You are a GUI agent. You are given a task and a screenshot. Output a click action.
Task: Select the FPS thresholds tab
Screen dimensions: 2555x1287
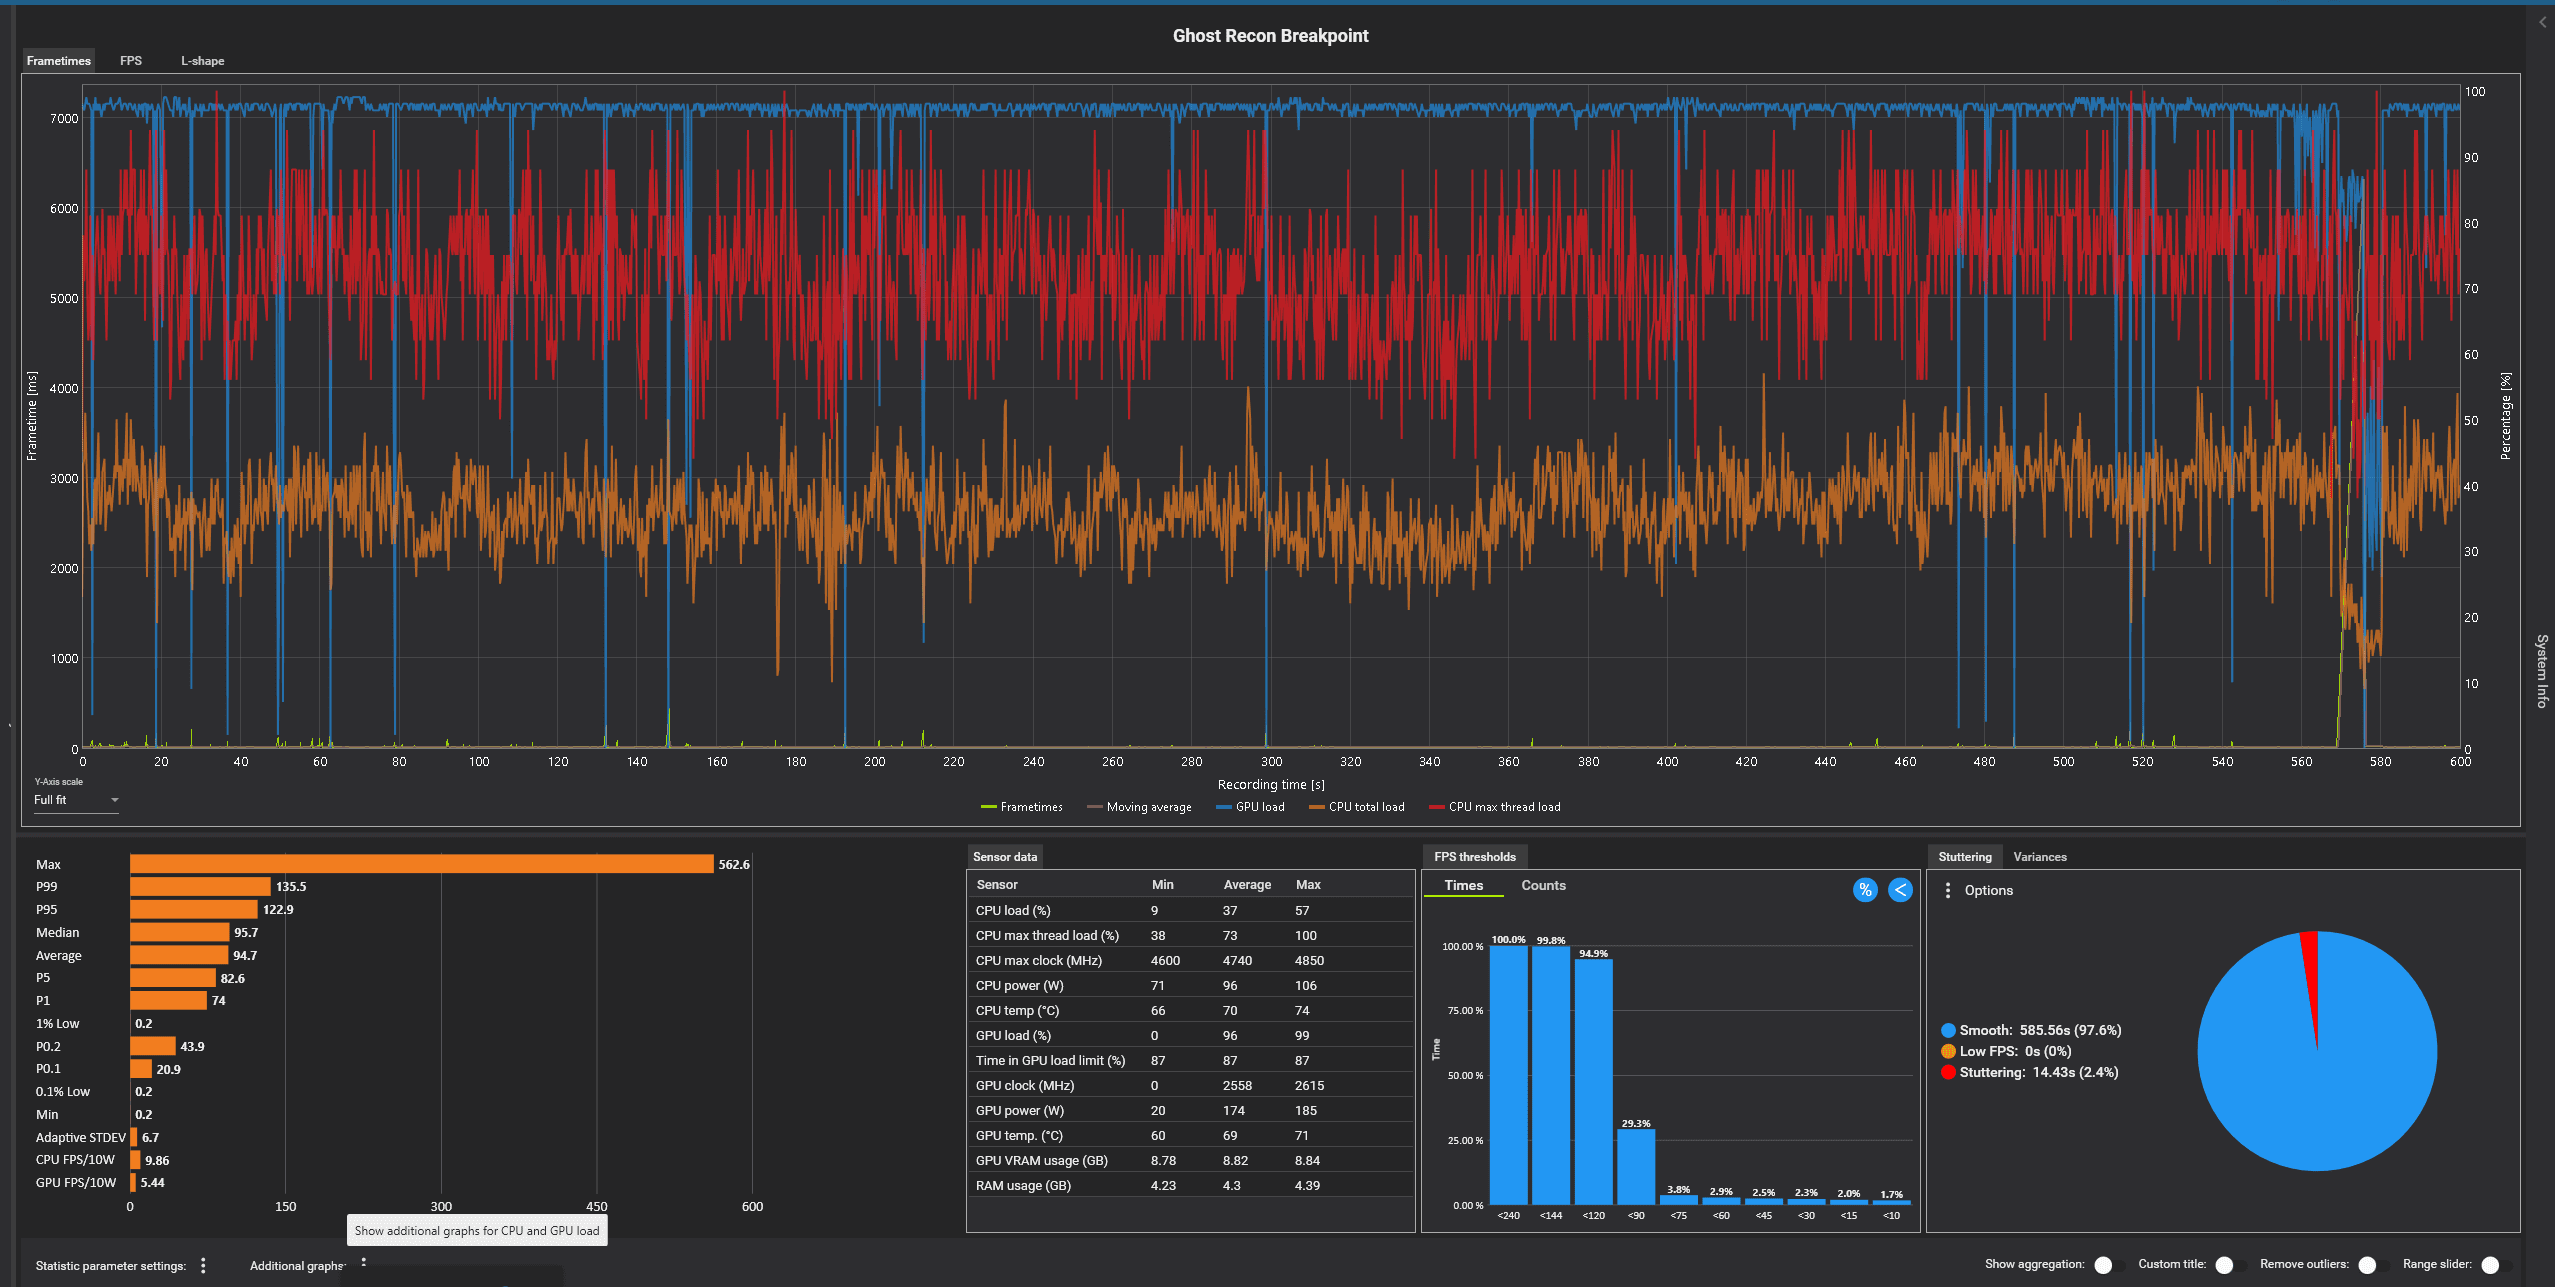click(1474, 857)
